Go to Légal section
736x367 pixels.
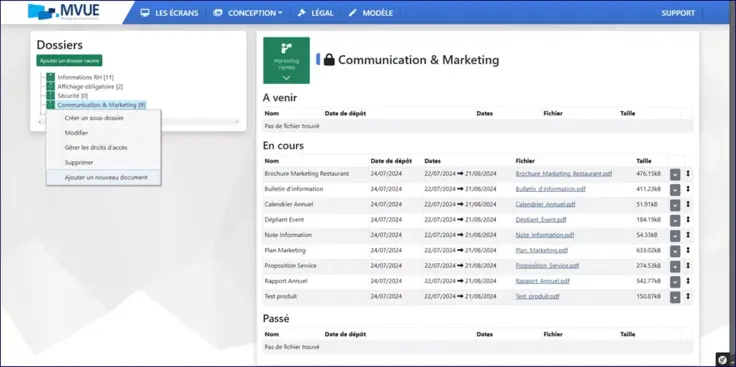(315, 13)
